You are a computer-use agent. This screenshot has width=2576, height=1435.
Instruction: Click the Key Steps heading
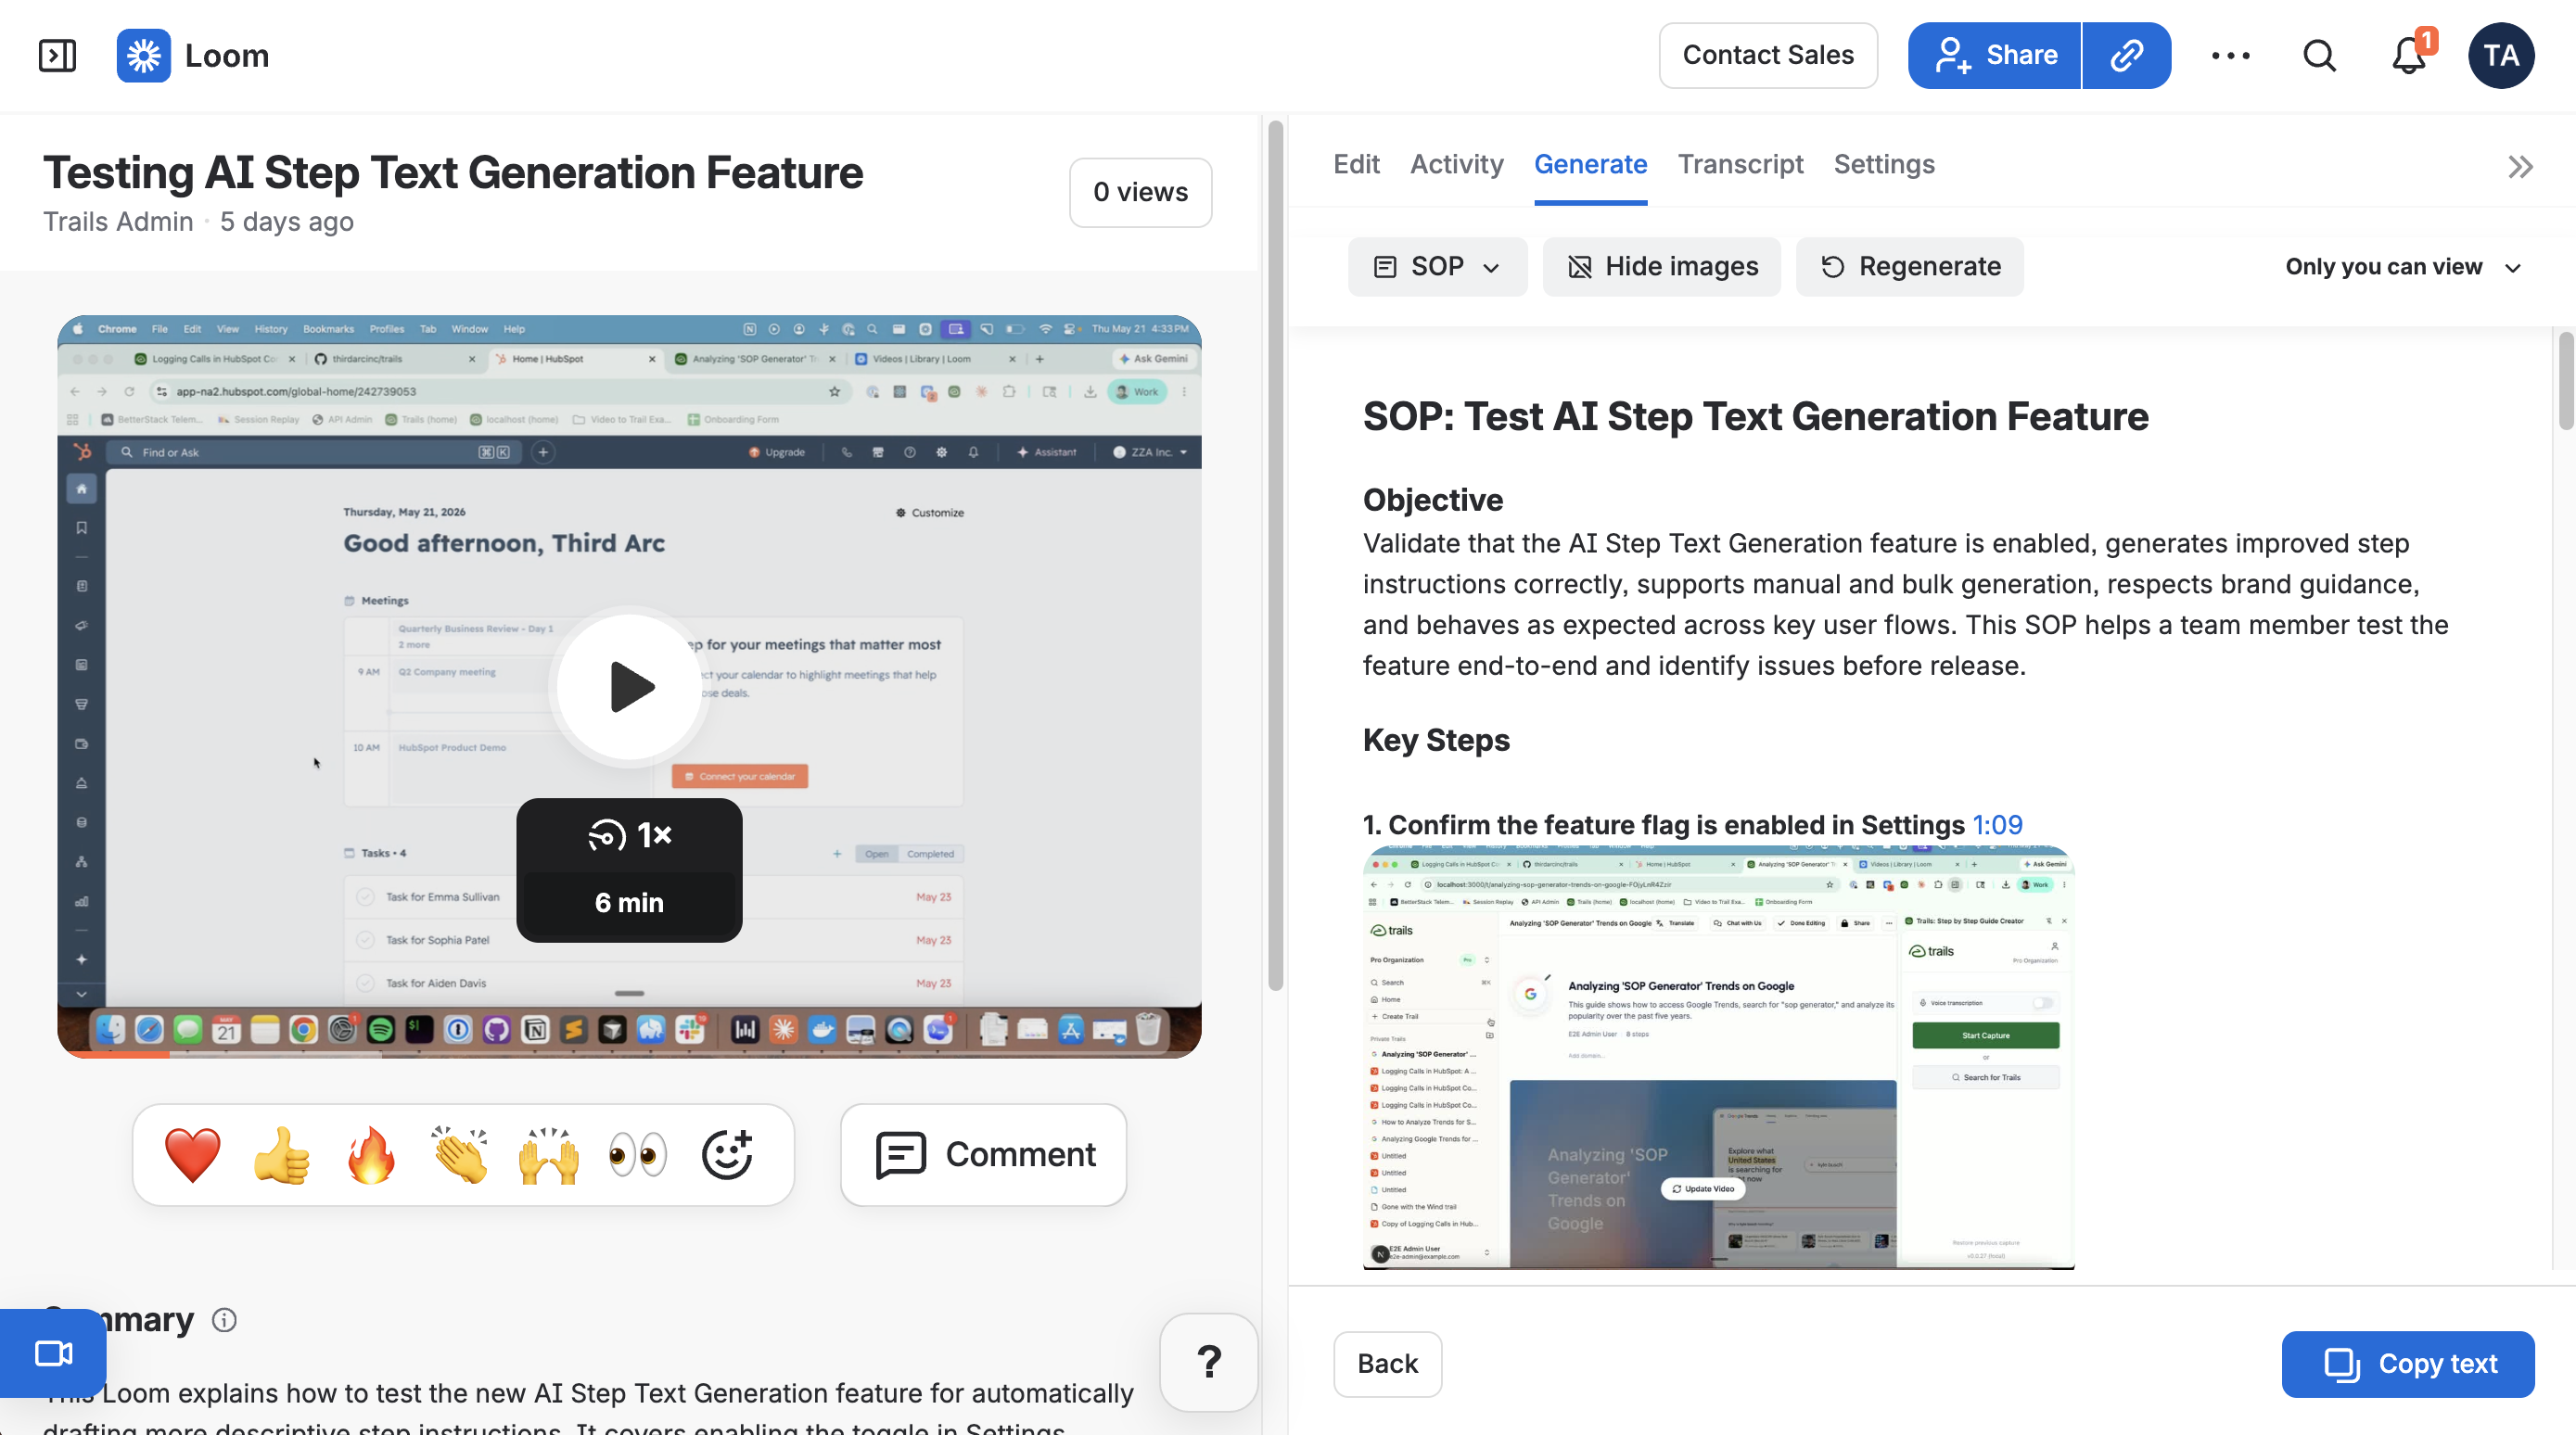click(1435, 740)
